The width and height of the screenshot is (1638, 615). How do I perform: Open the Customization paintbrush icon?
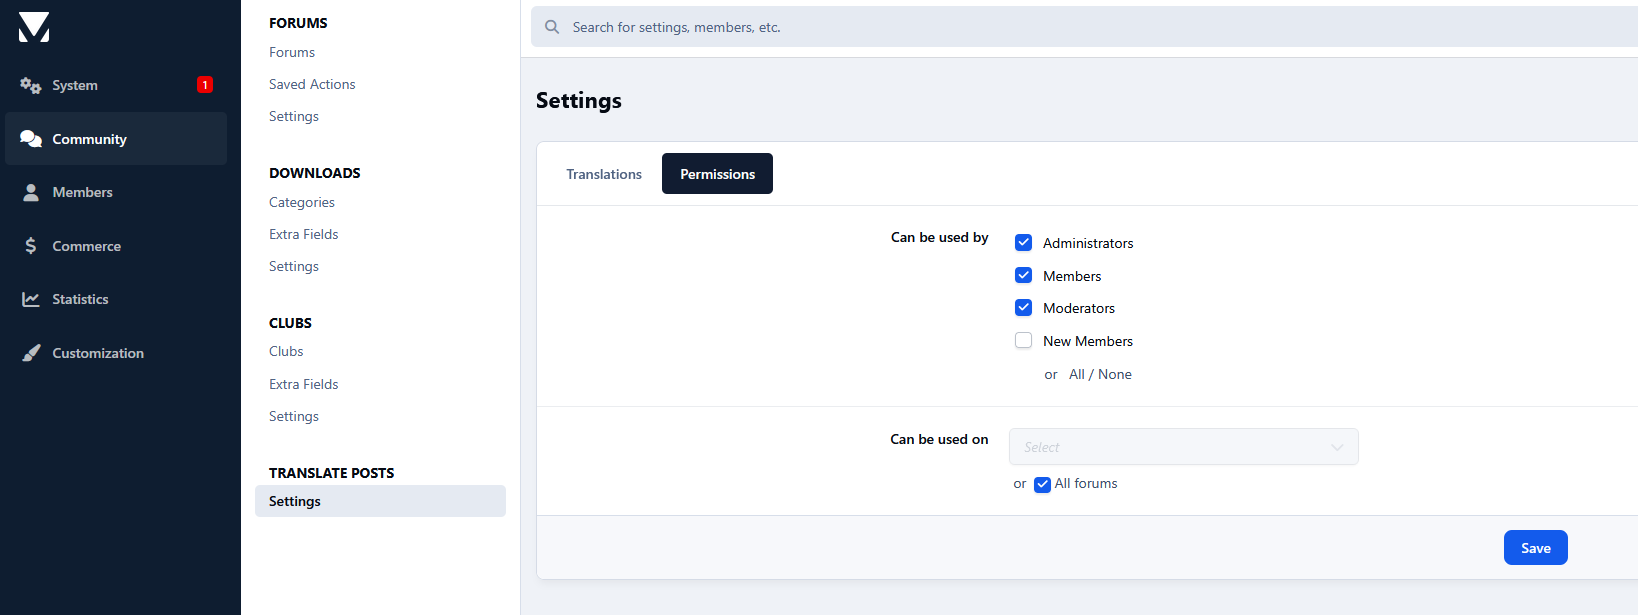click(x=31, y=353)
